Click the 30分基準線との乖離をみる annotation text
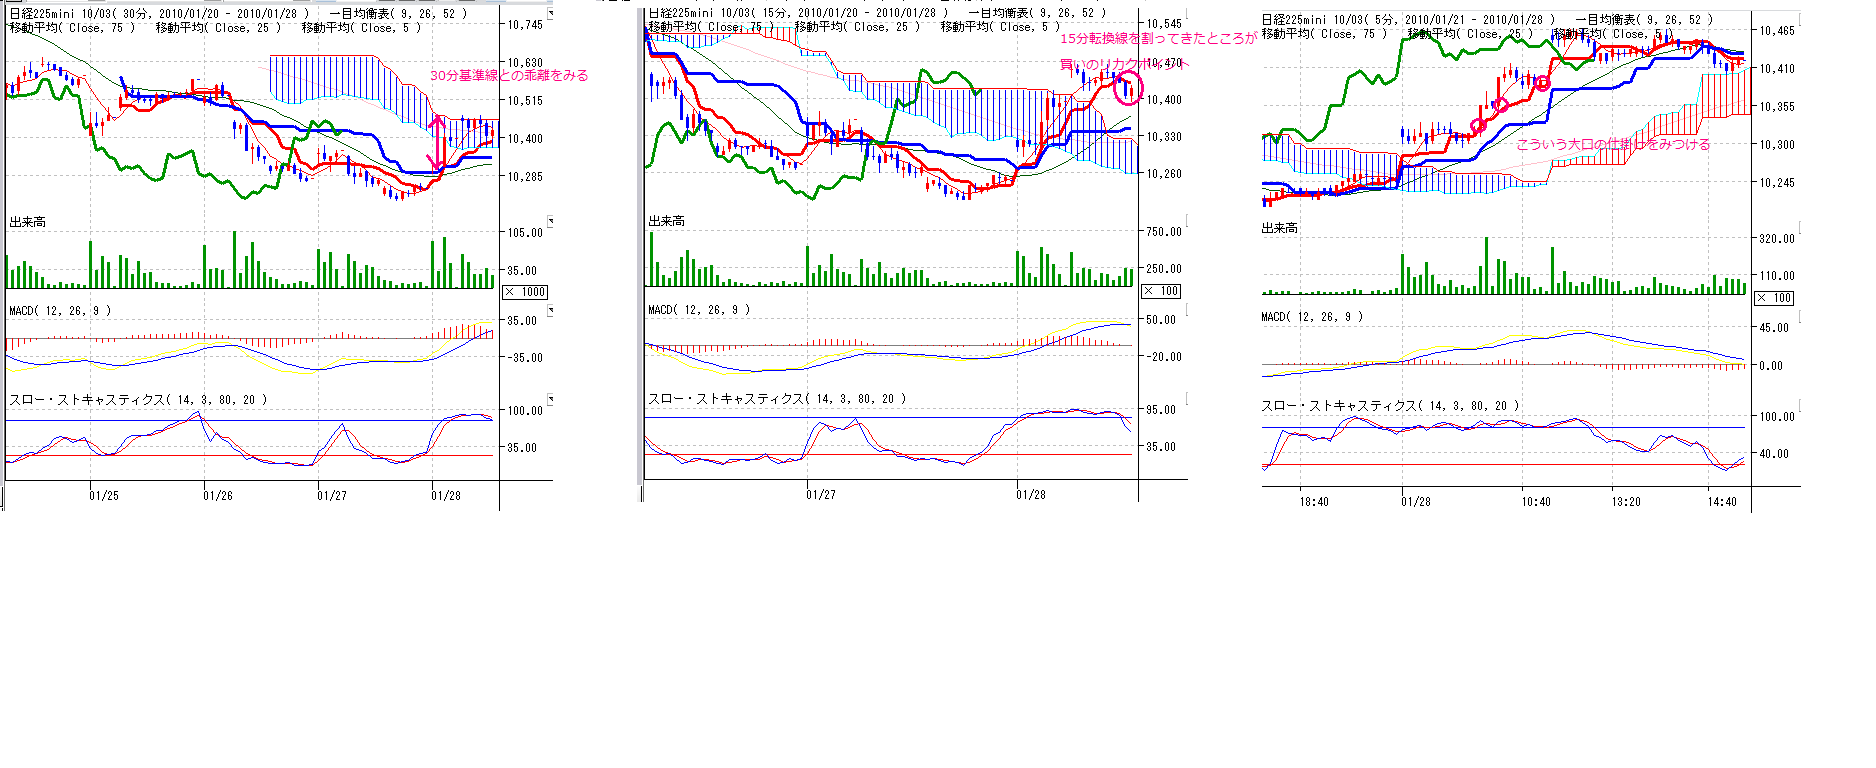Image resolution: width=1876 pixels, height=768 pixels. (x=509, y=75)
